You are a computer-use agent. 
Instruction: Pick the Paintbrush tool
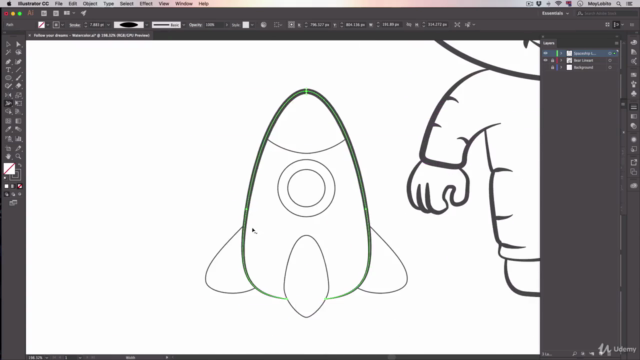[18, 78]
